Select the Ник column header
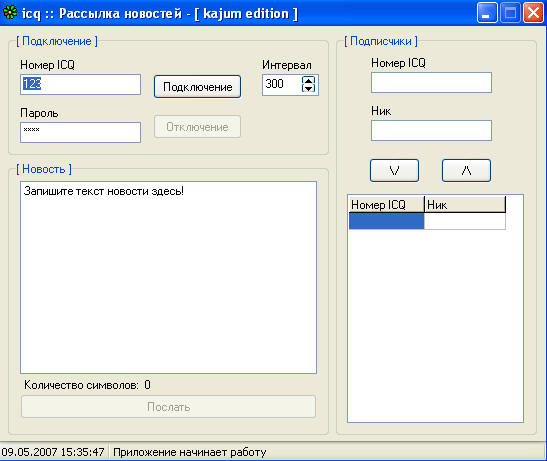The height and width of the screenshot is (461, 547). [x=465, y=205]
